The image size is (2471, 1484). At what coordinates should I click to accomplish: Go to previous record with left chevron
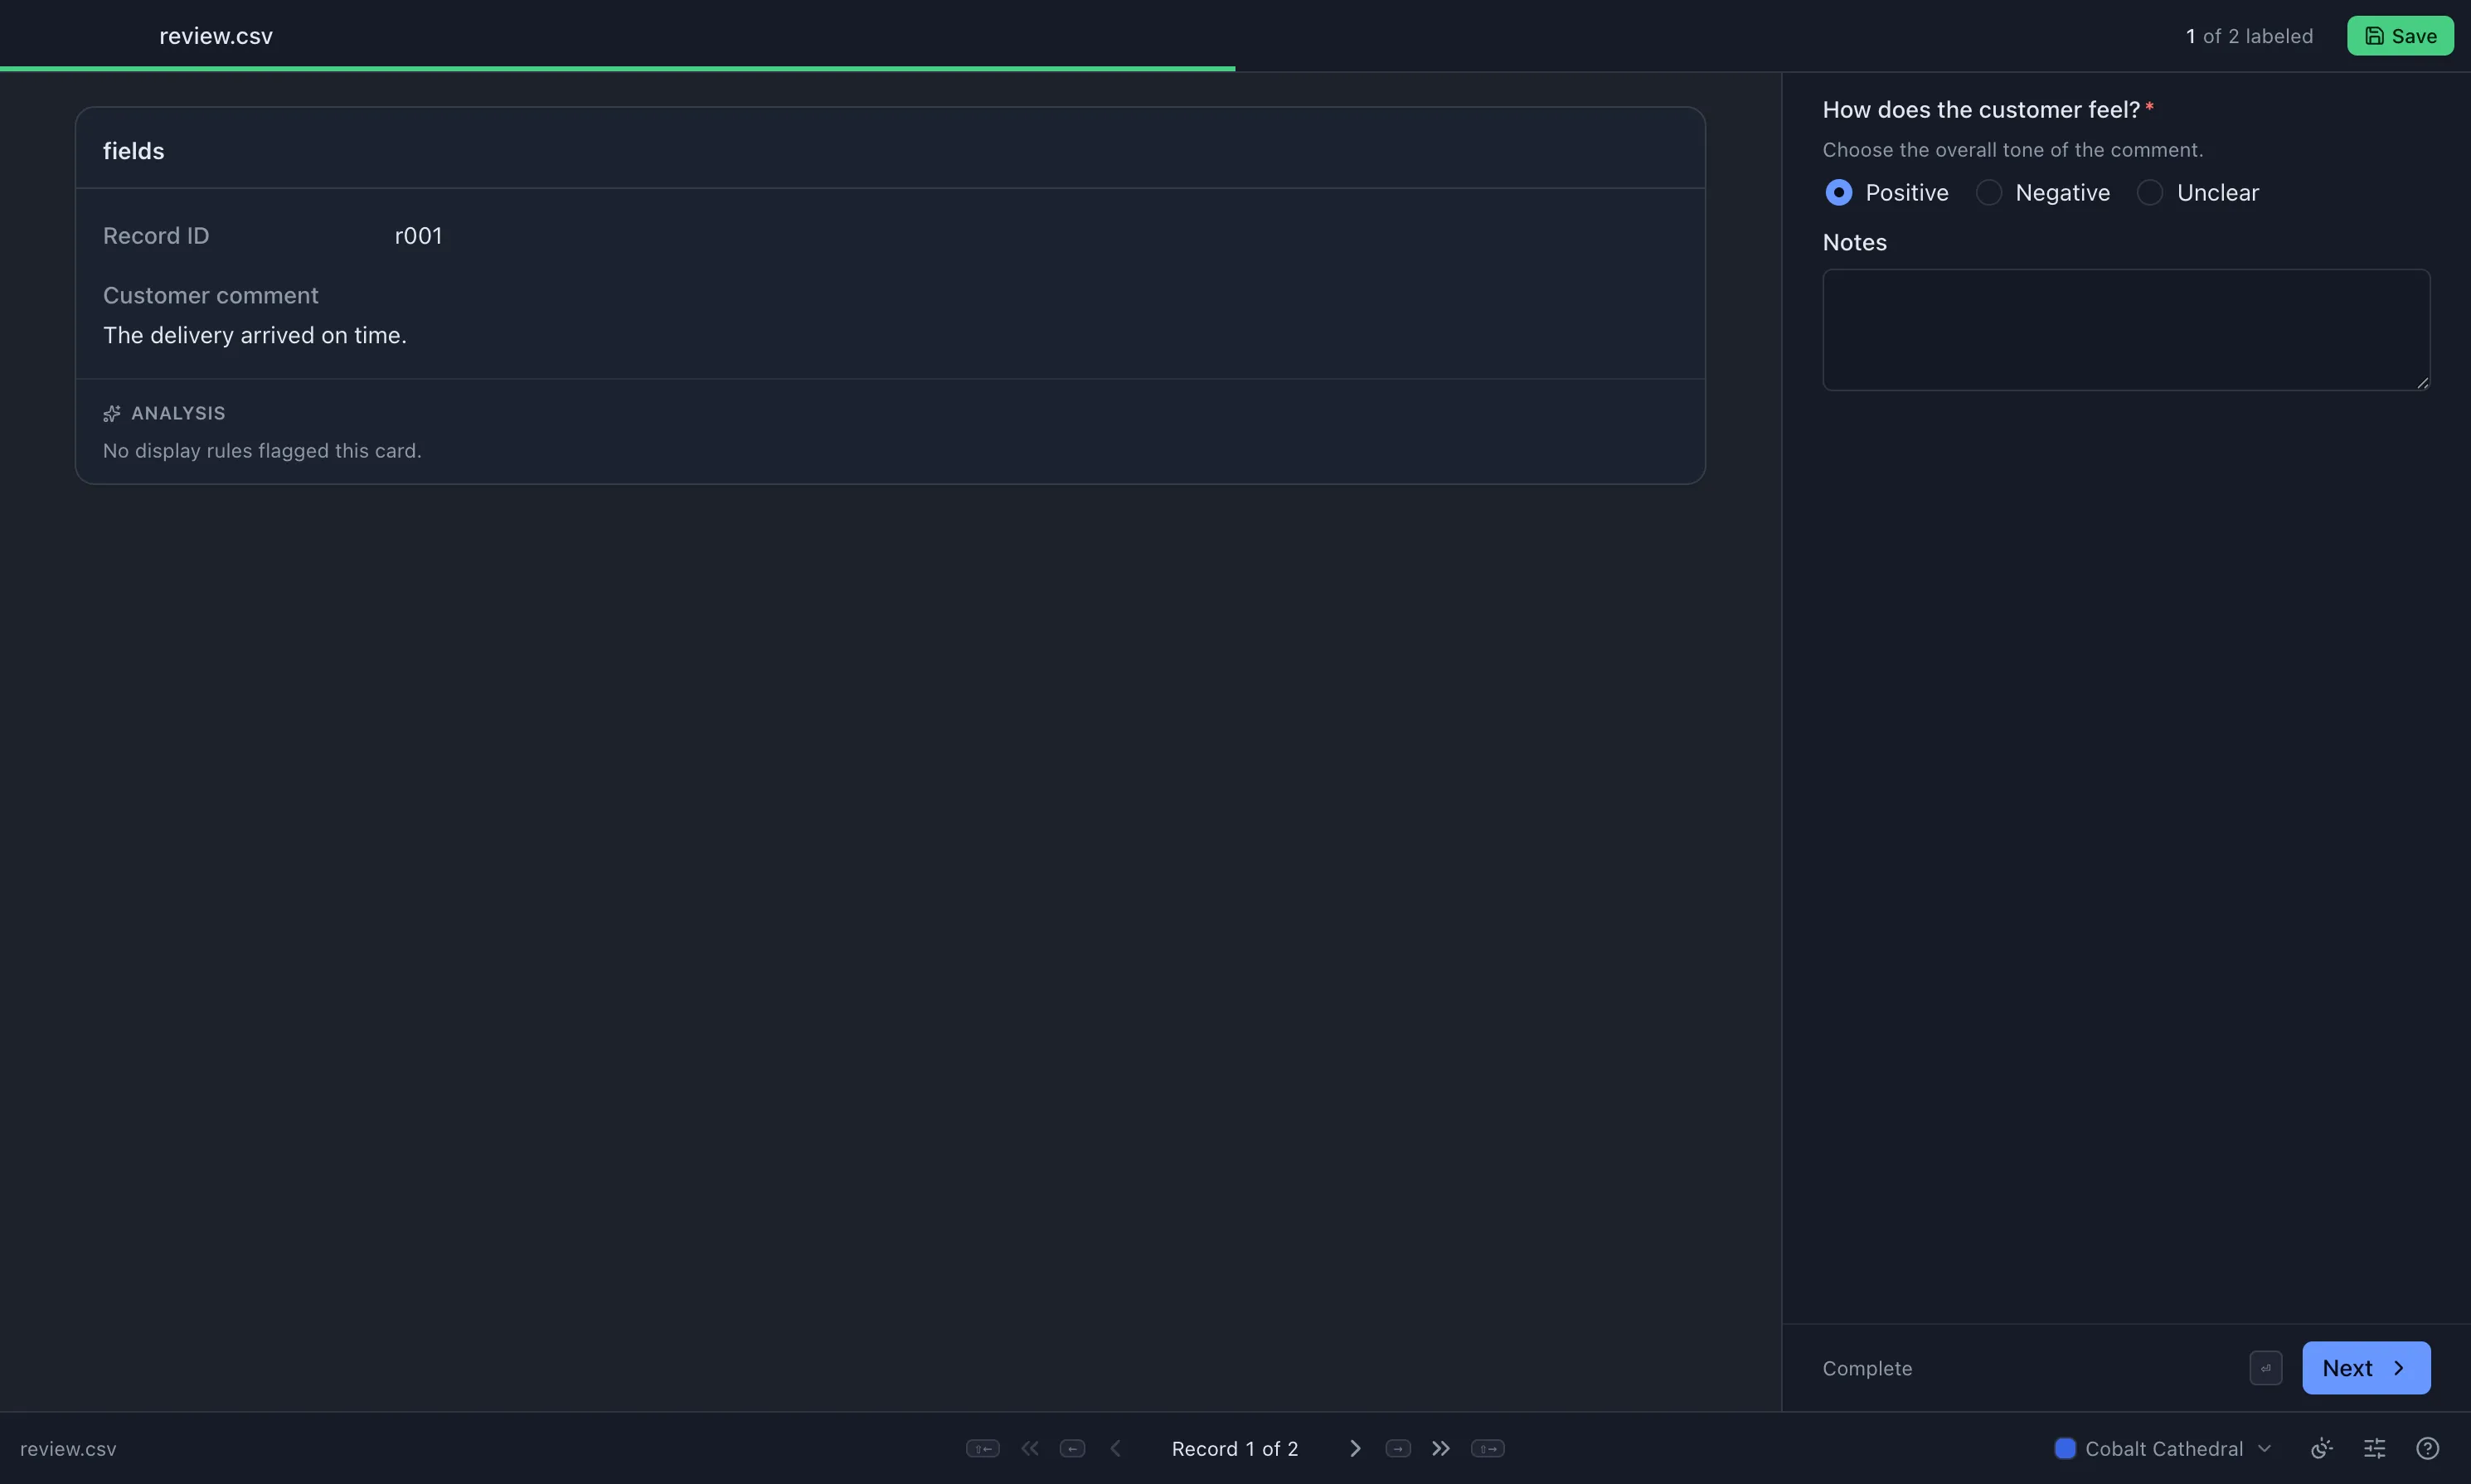pyautogui.click(x=1115, y=1448)
